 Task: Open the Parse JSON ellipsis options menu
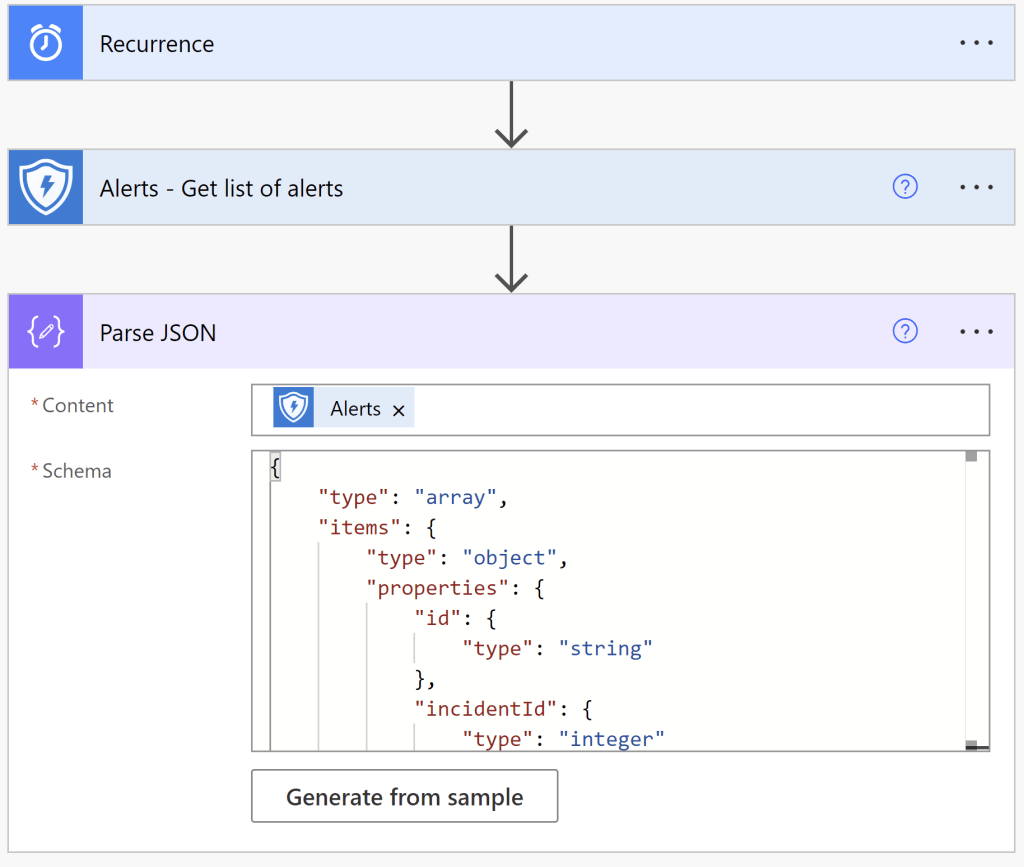pyautogui.click(x=976, y=331)
